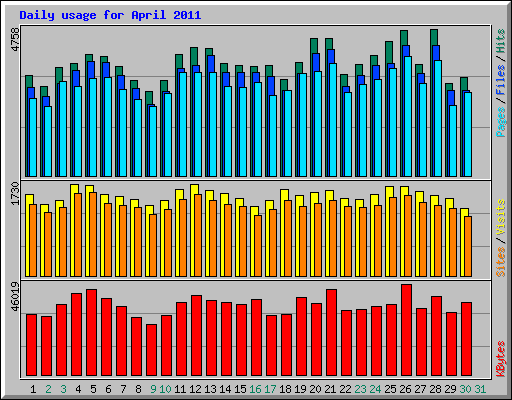
Task: Click day label 2 on x-axis
Action: click(x=48, y=389)
